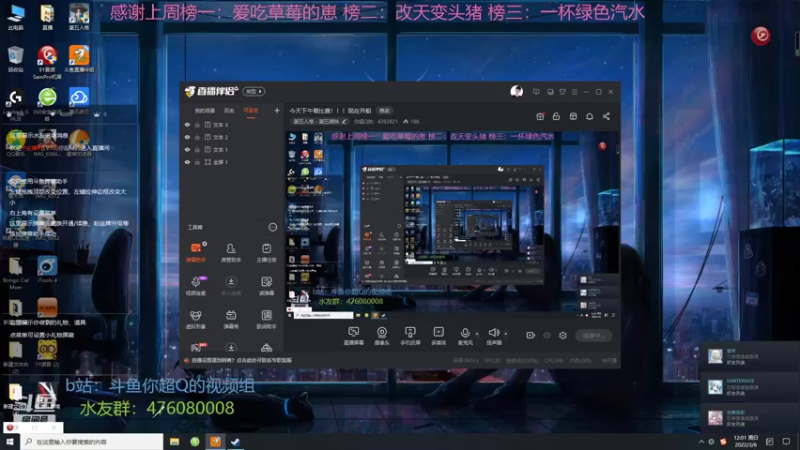The image size is (800, 450).
Task: Click the start streaming button
Action: (x=593, y=335)
